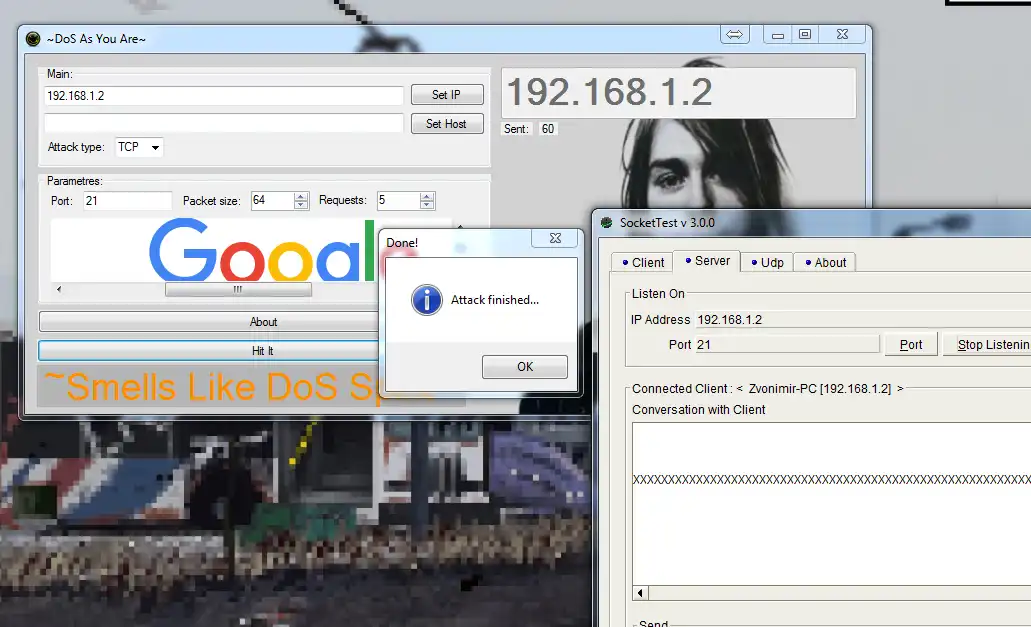The height and width of the screenshot is (627, 1031).
Task: Open the Attack type TCP dropdown
Action: click(x=139, y=147)
